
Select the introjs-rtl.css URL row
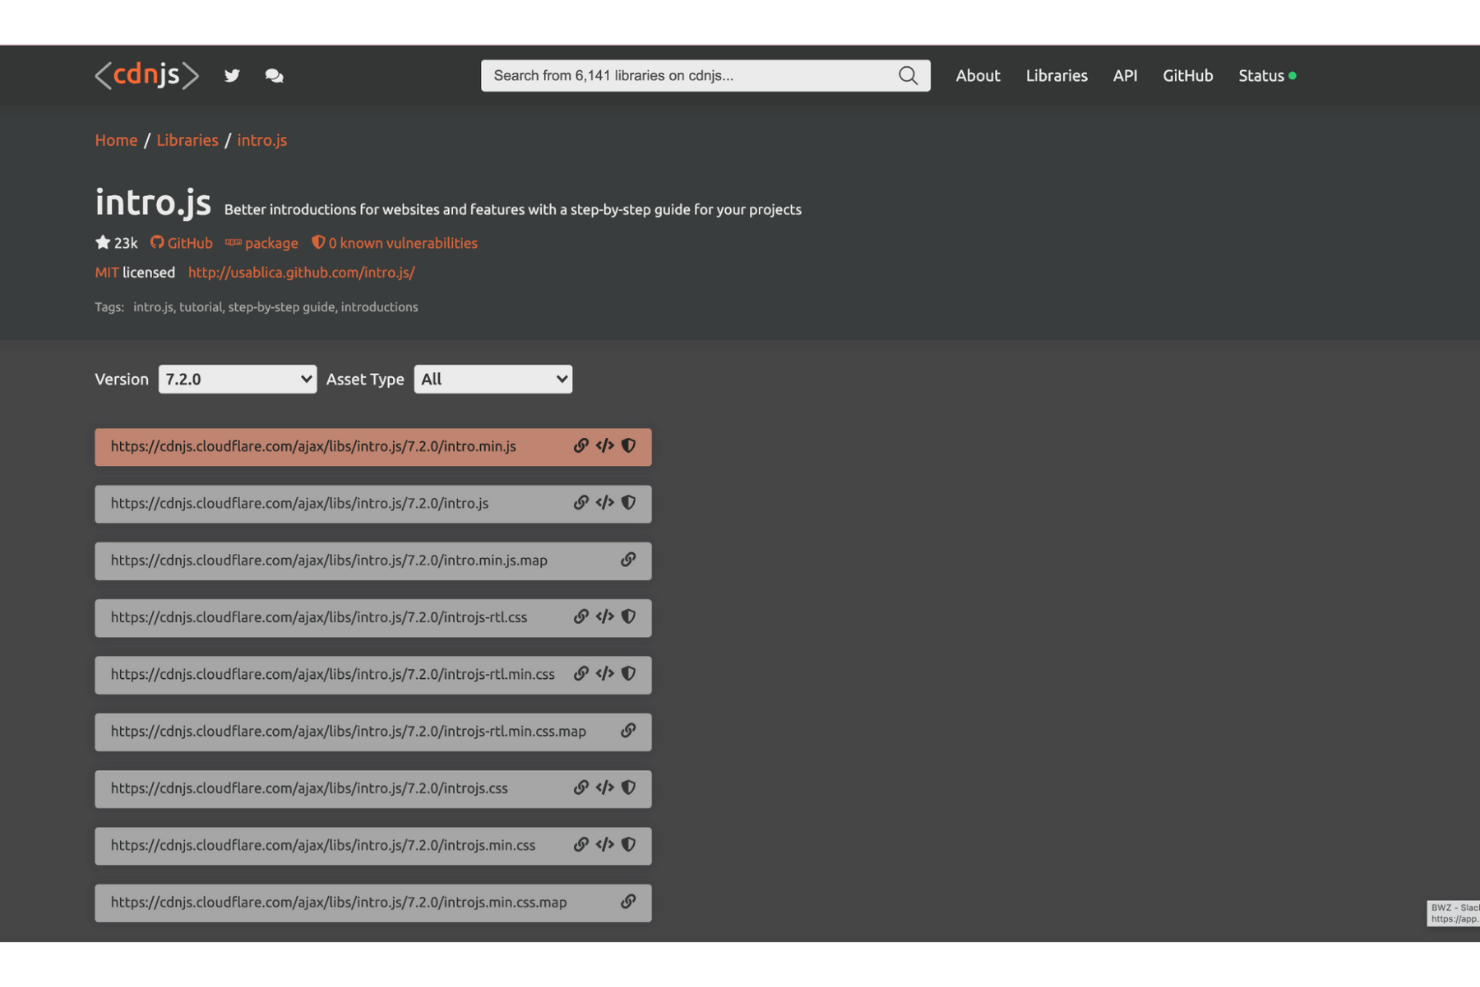click(373, 618)
